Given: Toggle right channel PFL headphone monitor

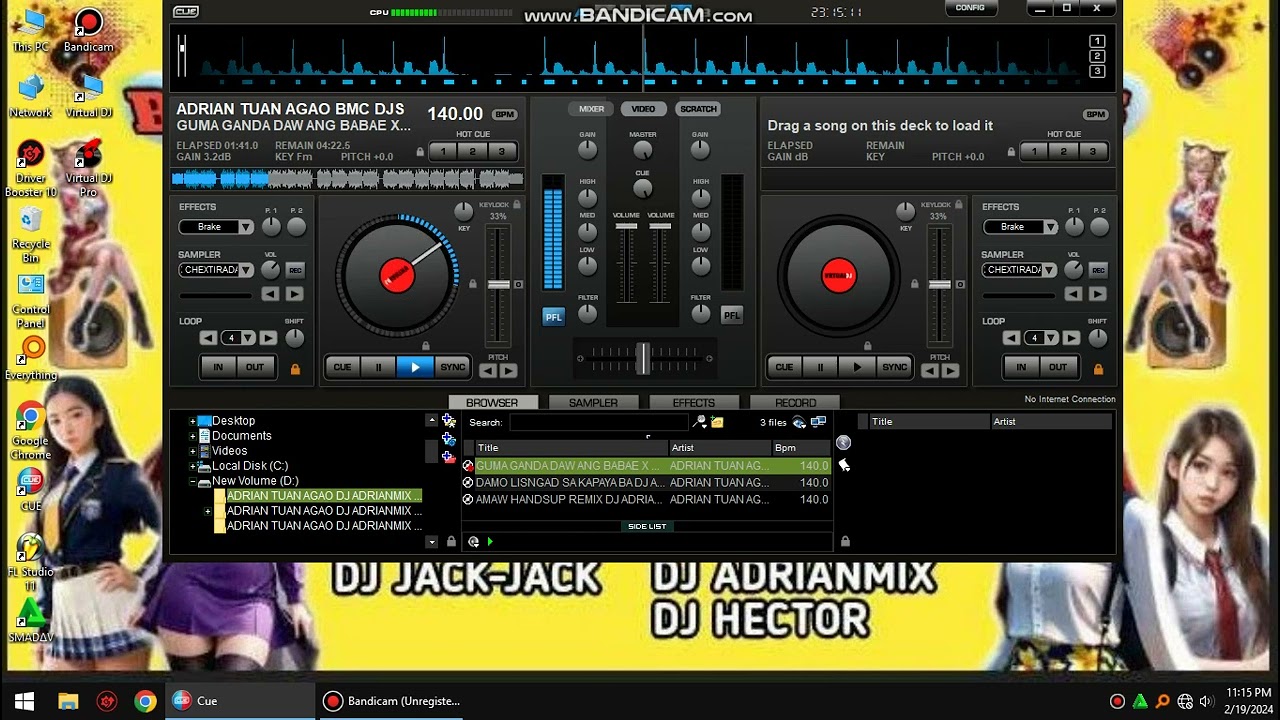Looking at the screenshot, I should [732, 315].
